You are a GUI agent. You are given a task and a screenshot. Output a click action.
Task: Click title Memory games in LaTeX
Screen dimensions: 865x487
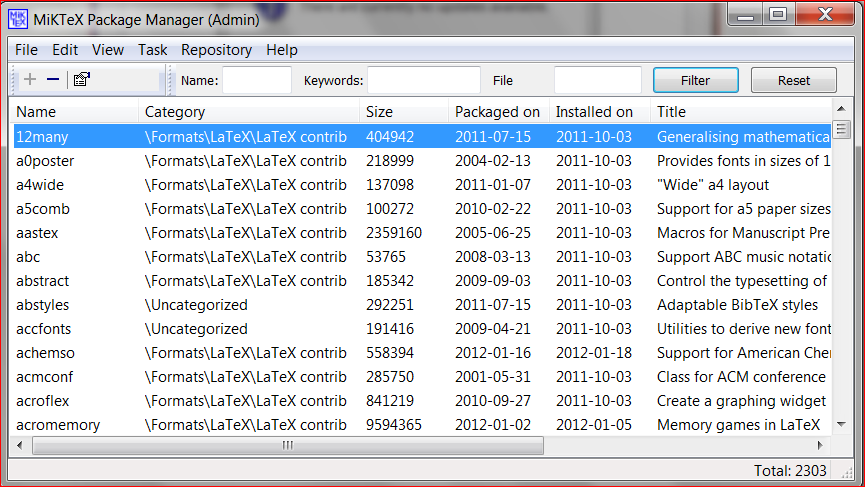point(739,425)
